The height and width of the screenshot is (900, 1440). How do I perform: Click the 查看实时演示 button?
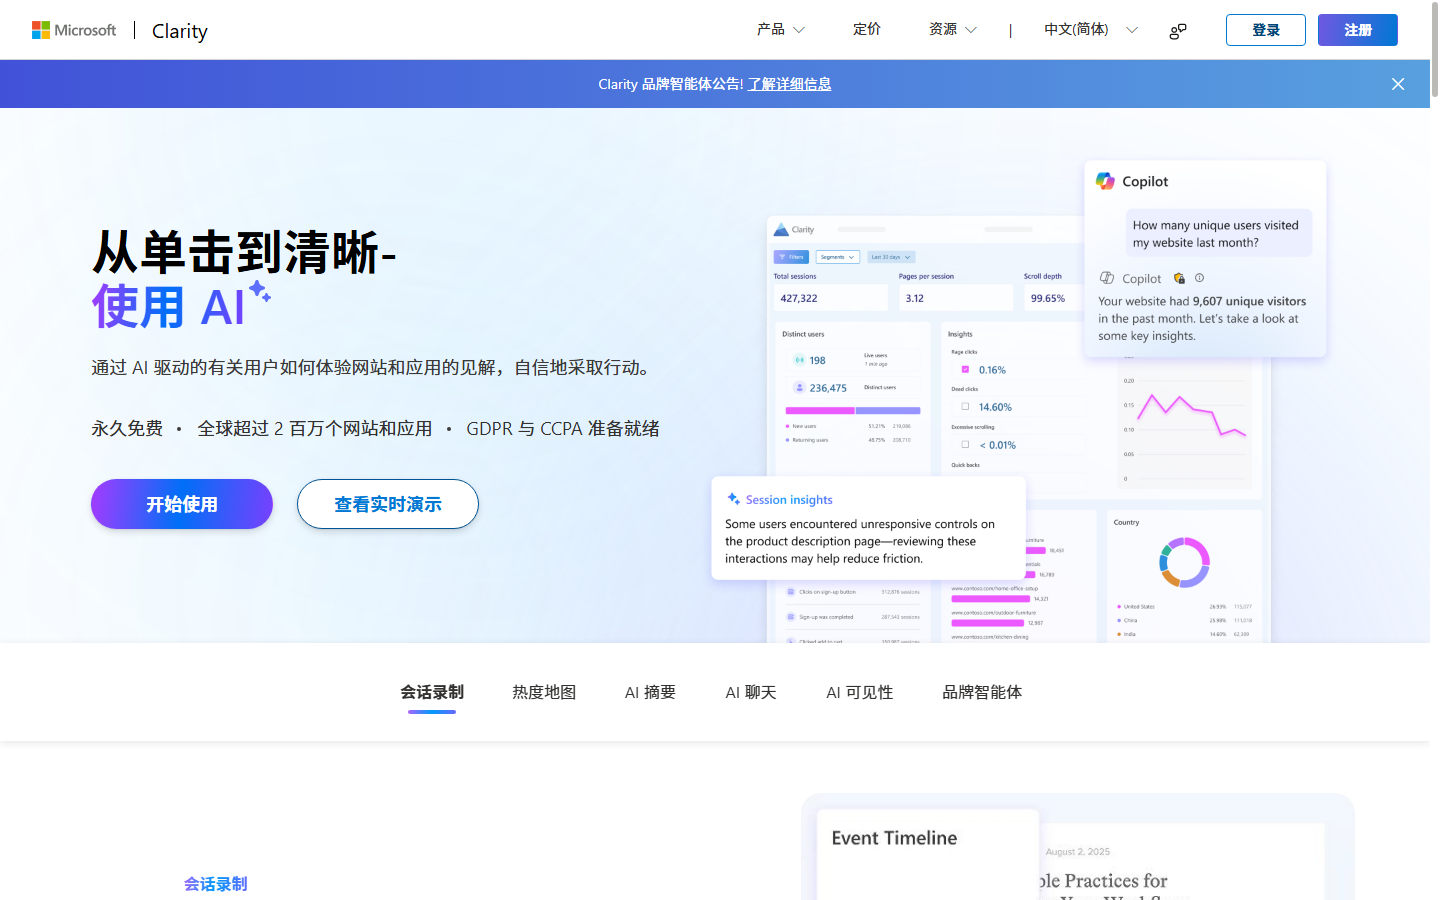388,504
